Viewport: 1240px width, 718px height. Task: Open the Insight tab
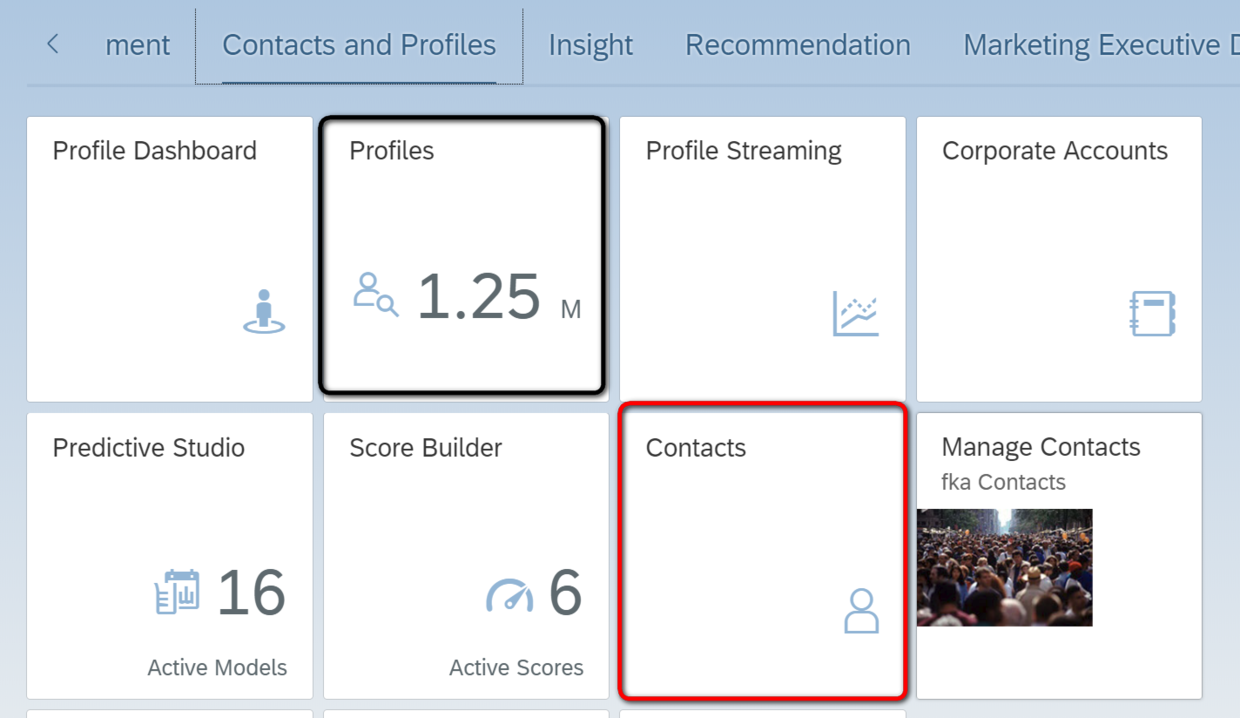pos(590,46)
